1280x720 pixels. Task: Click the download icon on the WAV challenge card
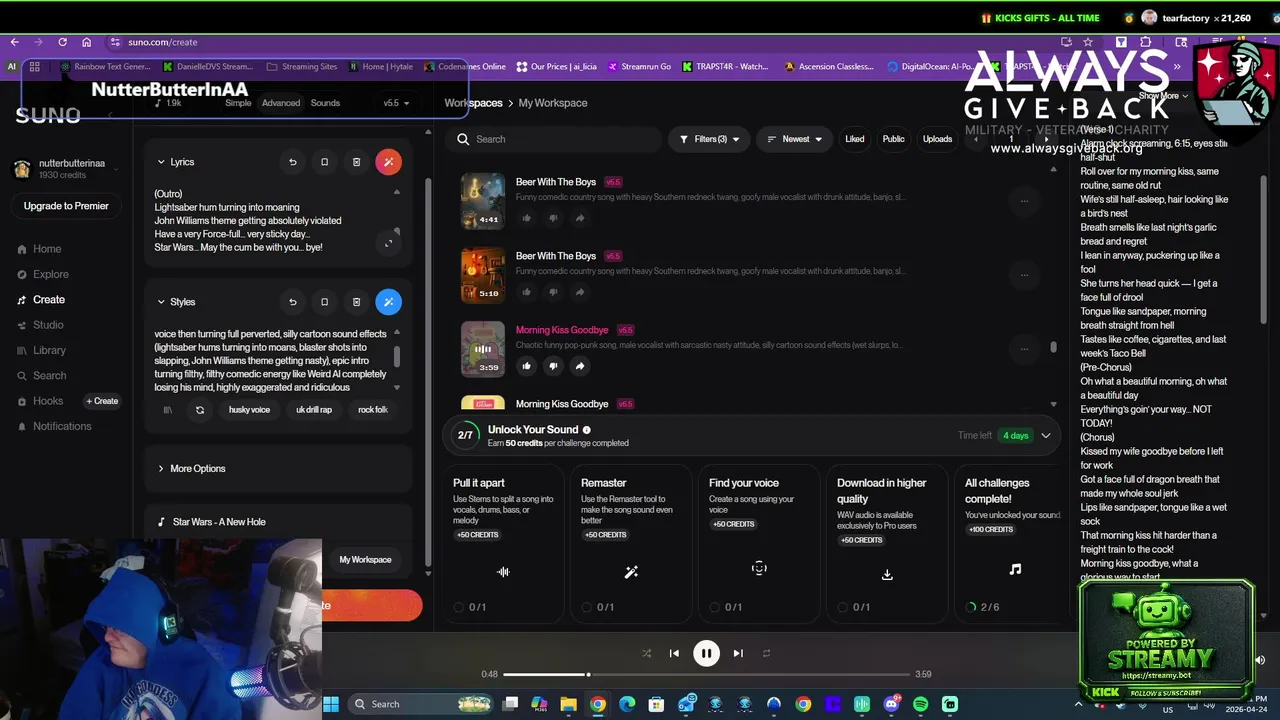[x=887, y=574]
